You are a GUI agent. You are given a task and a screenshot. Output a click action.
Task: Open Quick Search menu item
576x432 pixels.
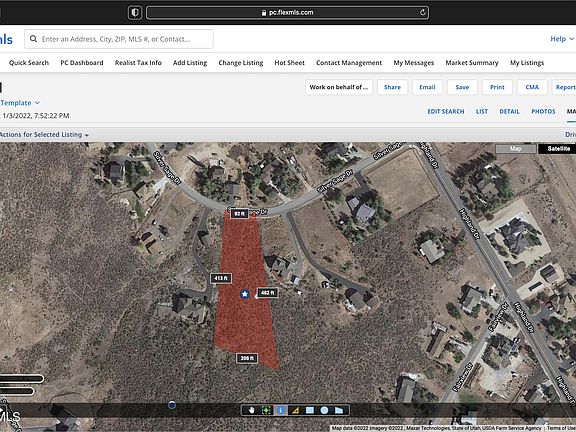[29, 63]
